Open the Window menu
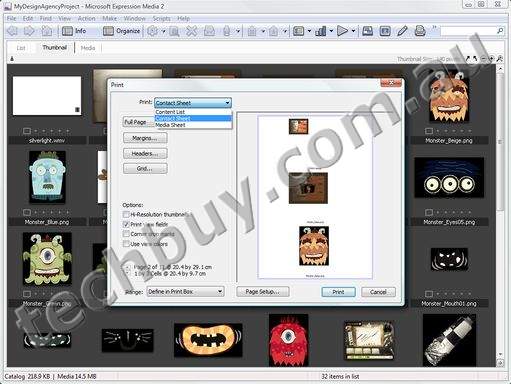511x384 pixels. (134, 18)
